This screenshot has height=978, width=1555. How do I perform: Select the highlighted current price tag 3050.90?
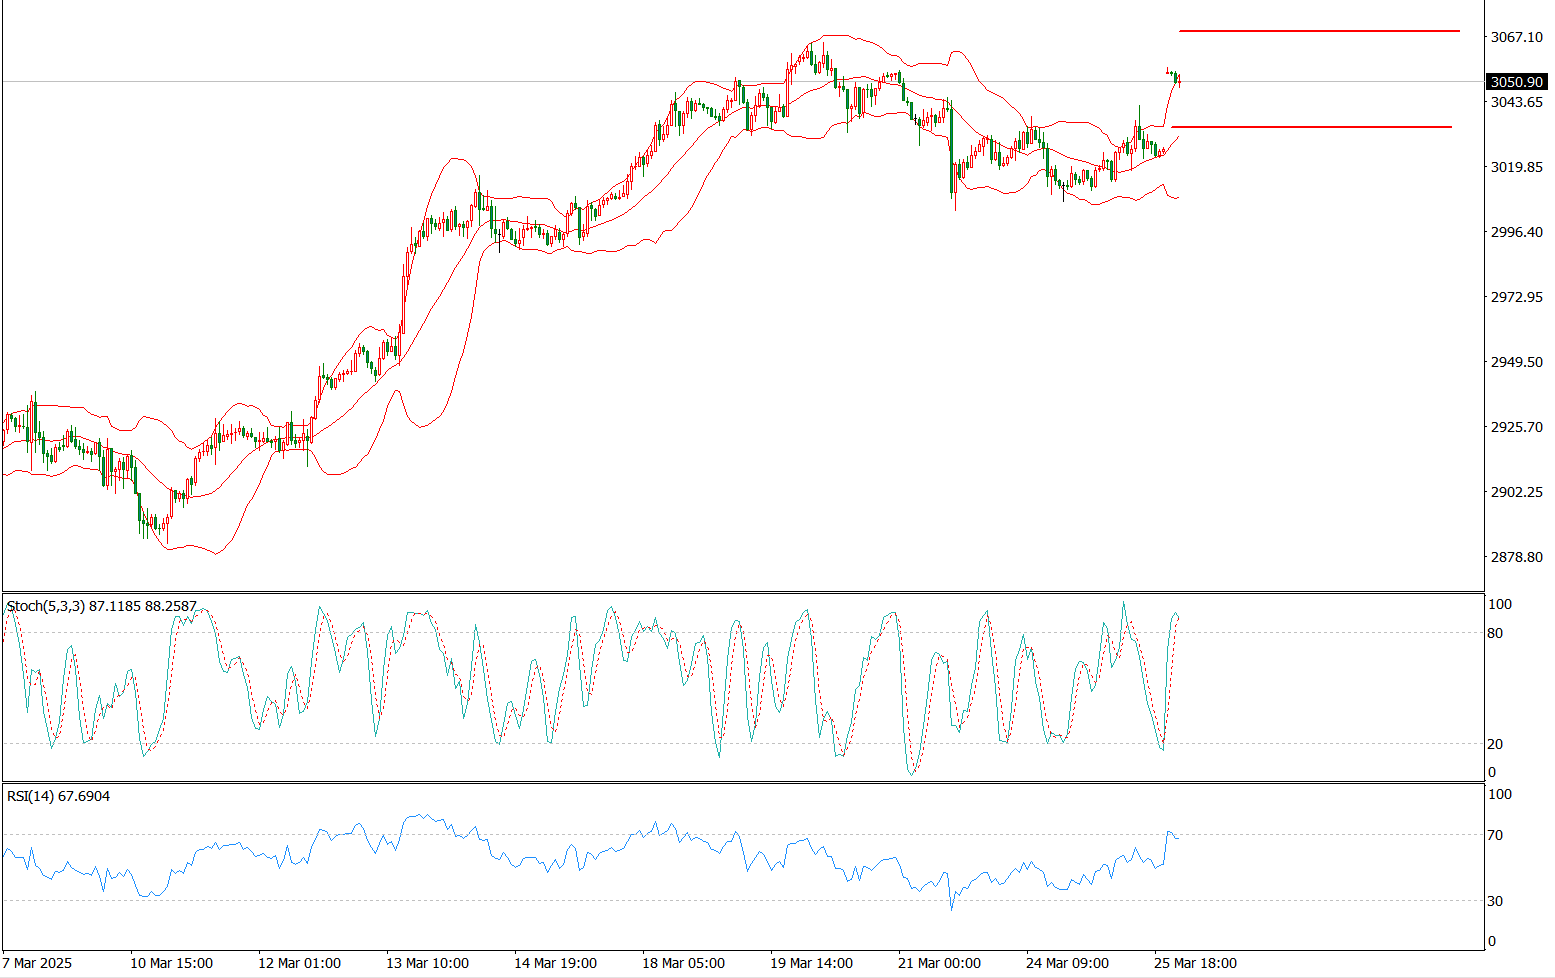click(x=1516, y=82)
